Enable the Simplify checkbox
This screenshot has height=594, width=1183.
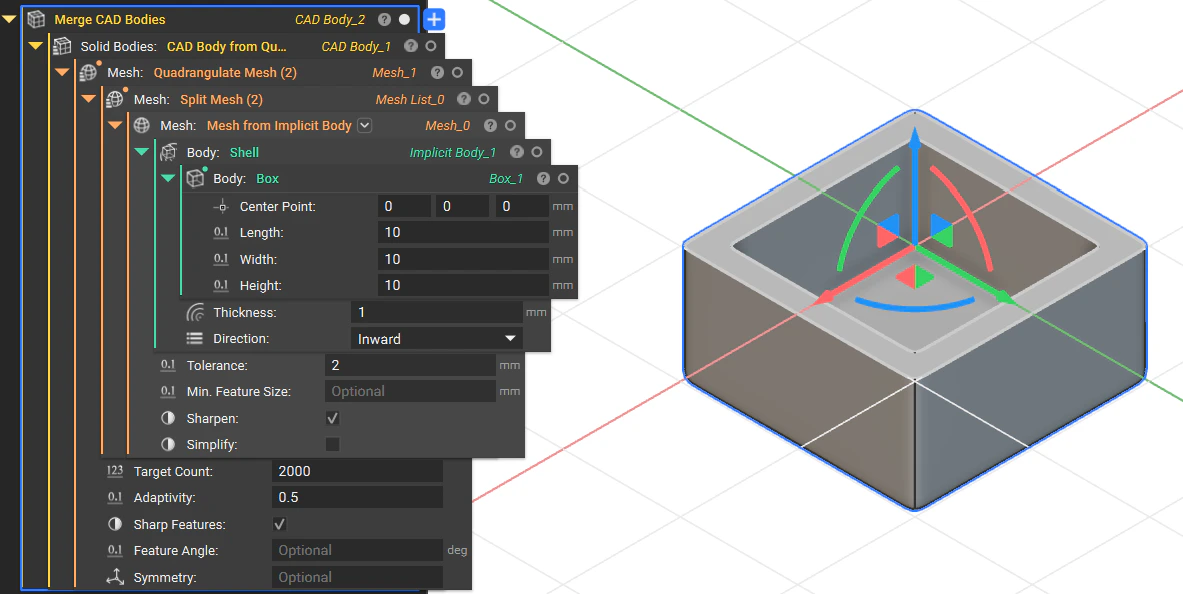point(332,445)
